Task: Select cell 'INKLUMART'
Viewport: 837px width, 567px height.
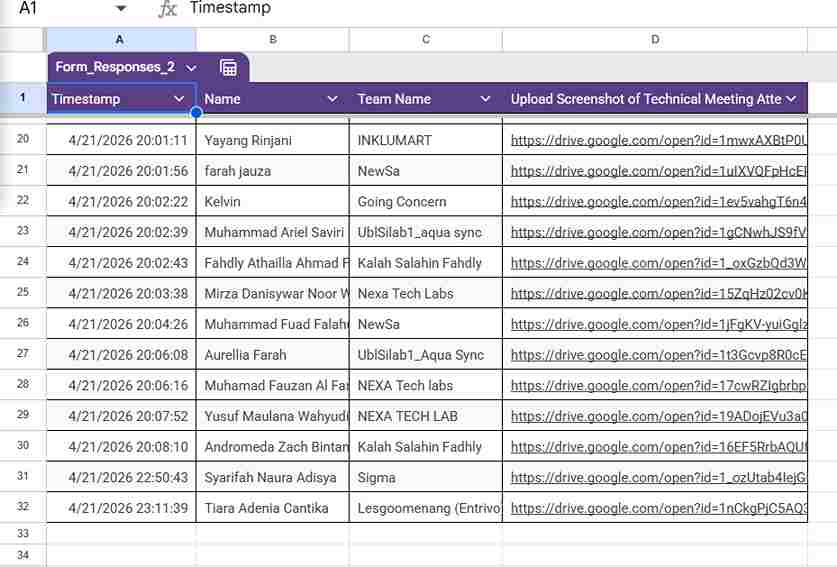Action: point(426,140)
